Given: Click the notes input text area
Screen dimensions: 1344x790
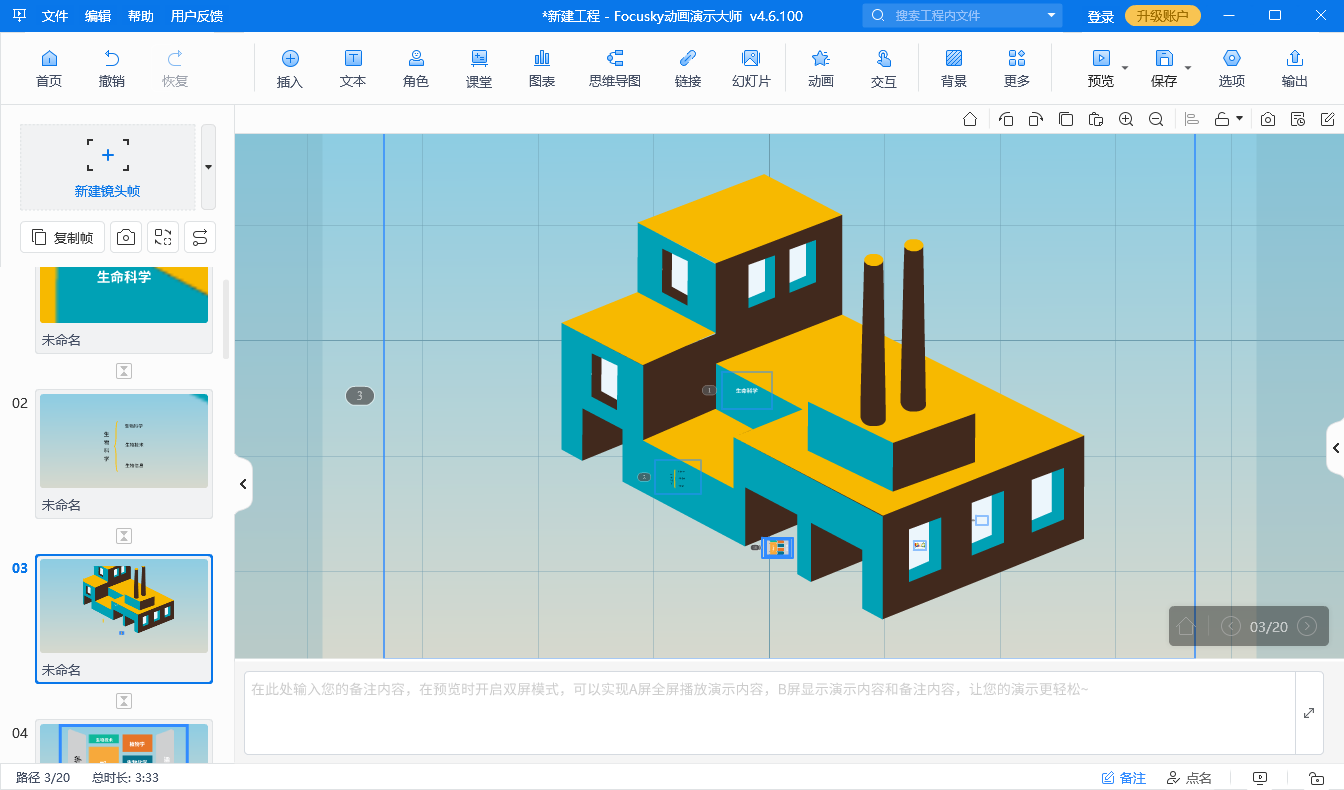Looking at the screenshot, I should click(770, 713).
